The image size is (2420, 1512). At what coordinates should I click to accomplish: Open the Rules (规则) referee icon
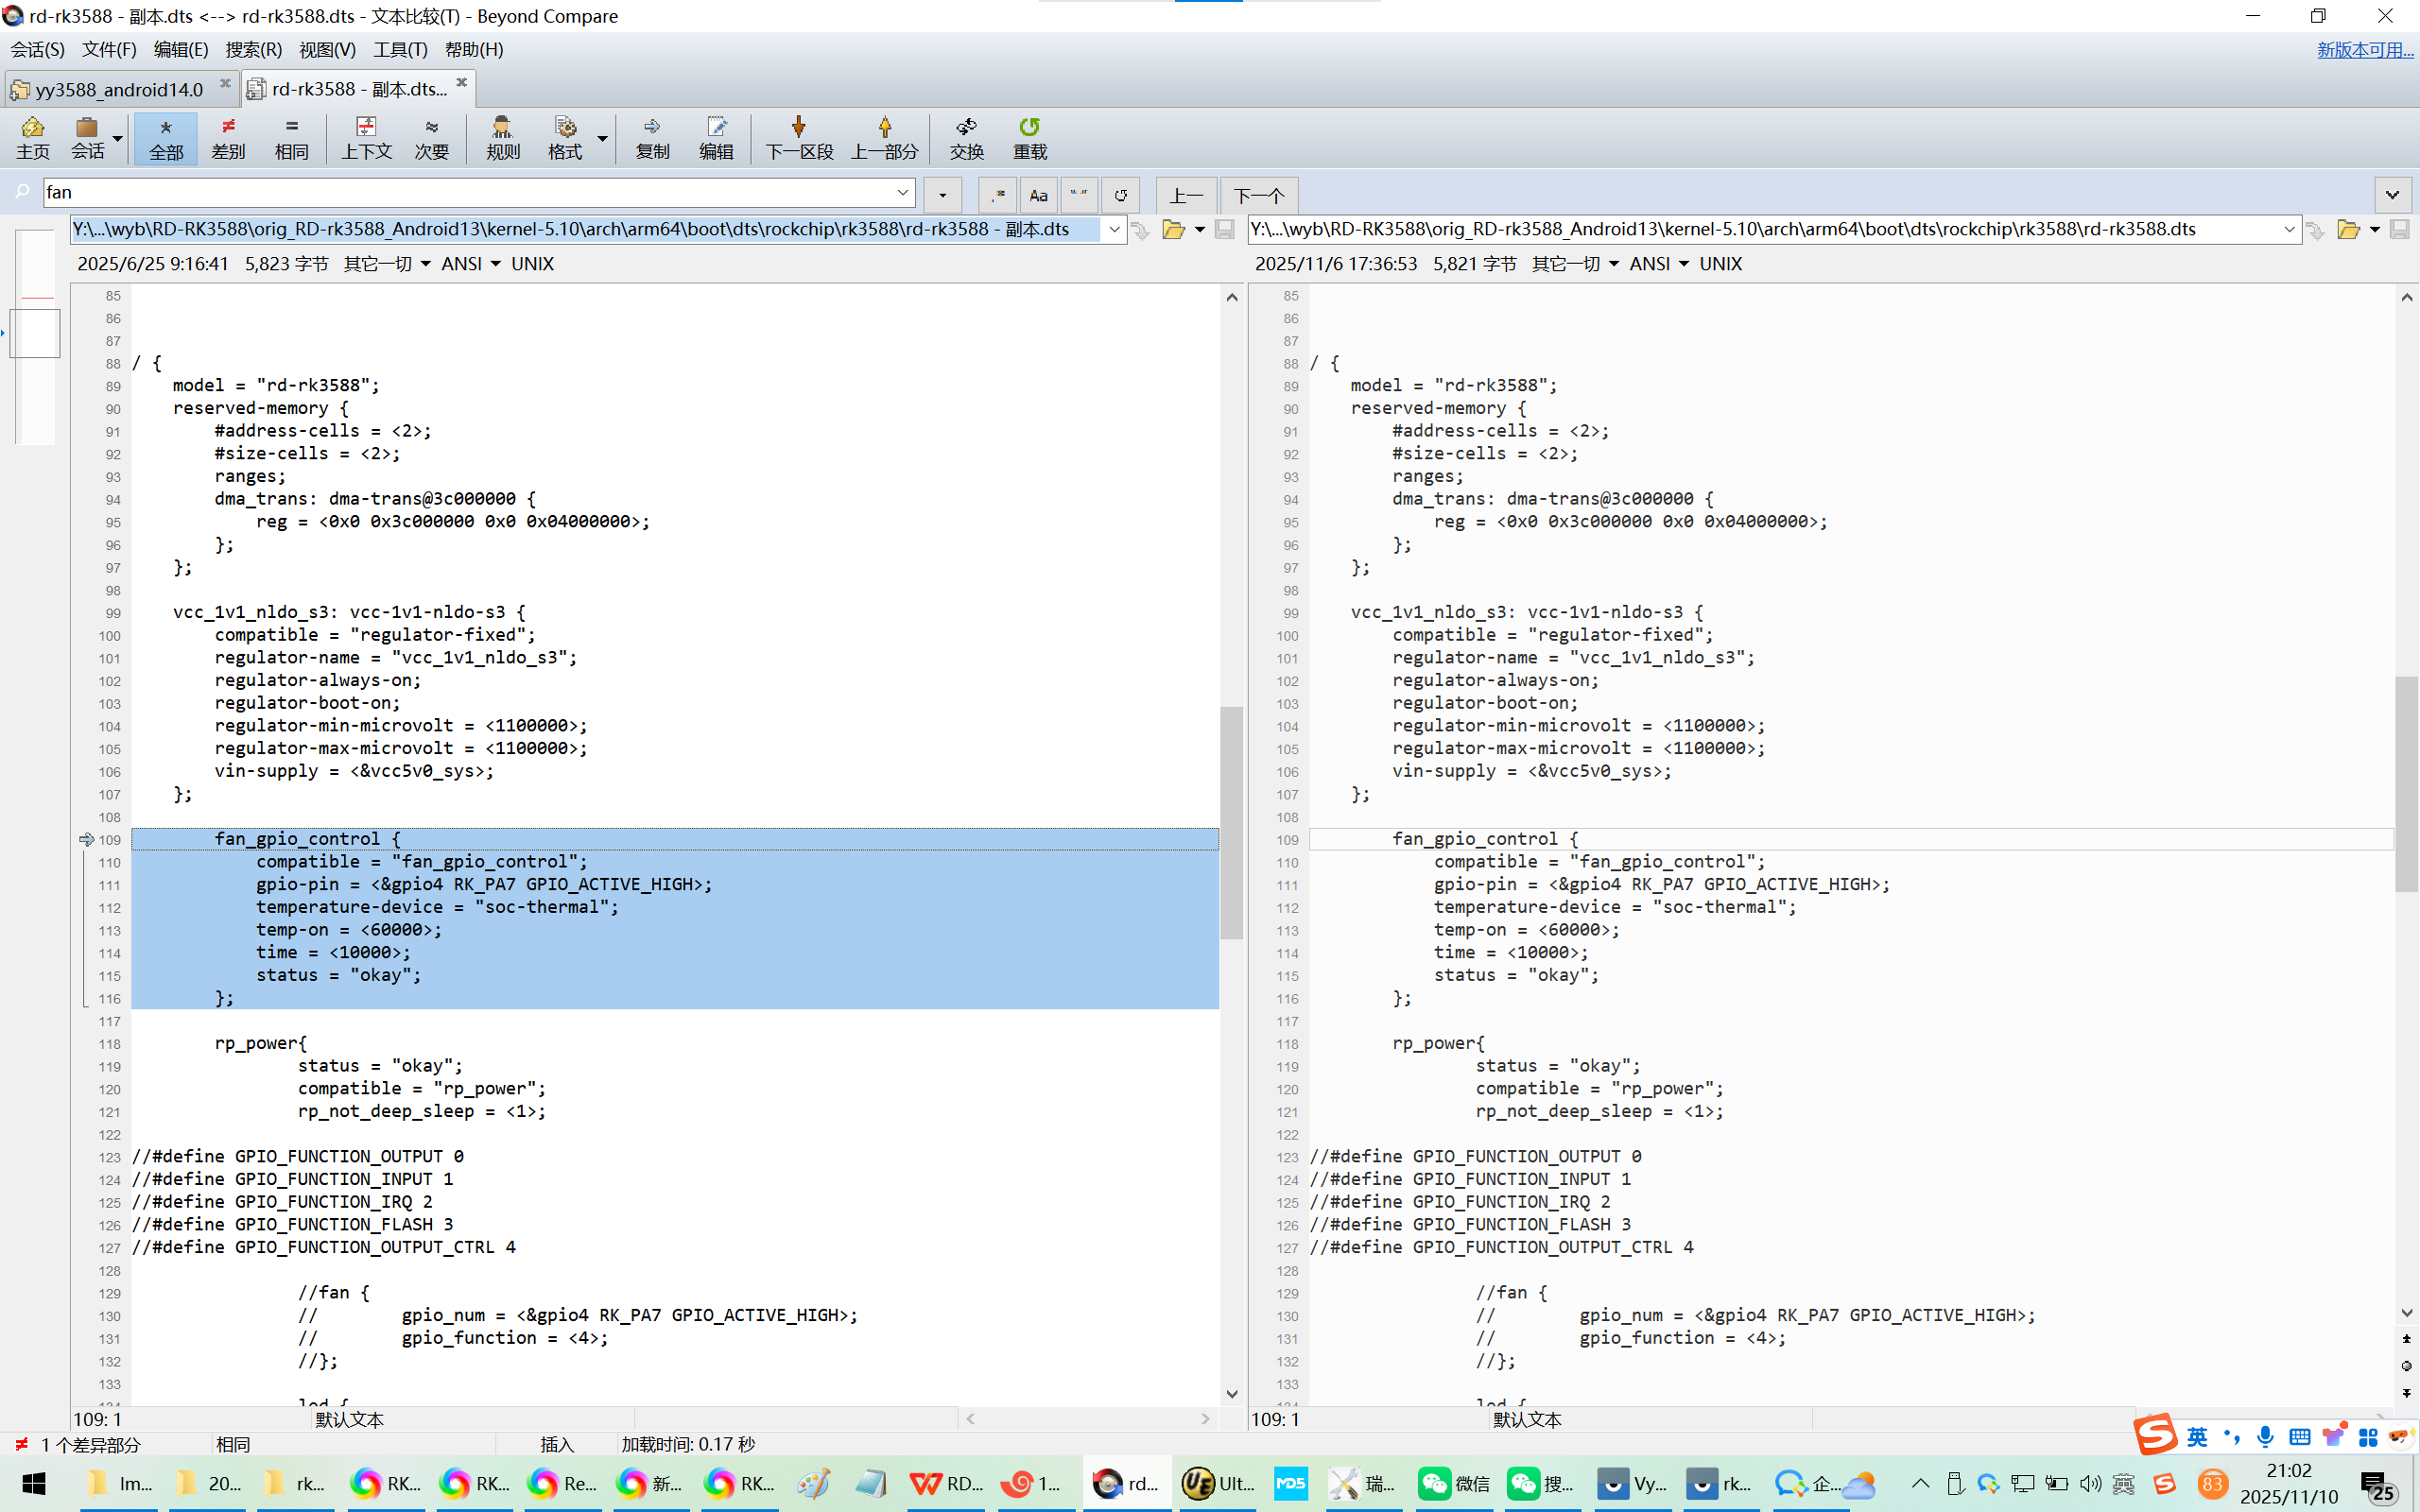[x=502, y=137]
